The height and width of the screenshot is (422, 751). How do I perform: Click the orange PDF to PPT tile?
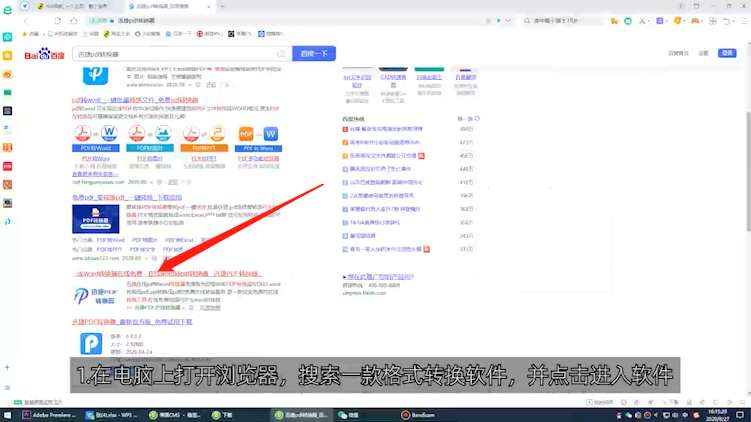204,139
